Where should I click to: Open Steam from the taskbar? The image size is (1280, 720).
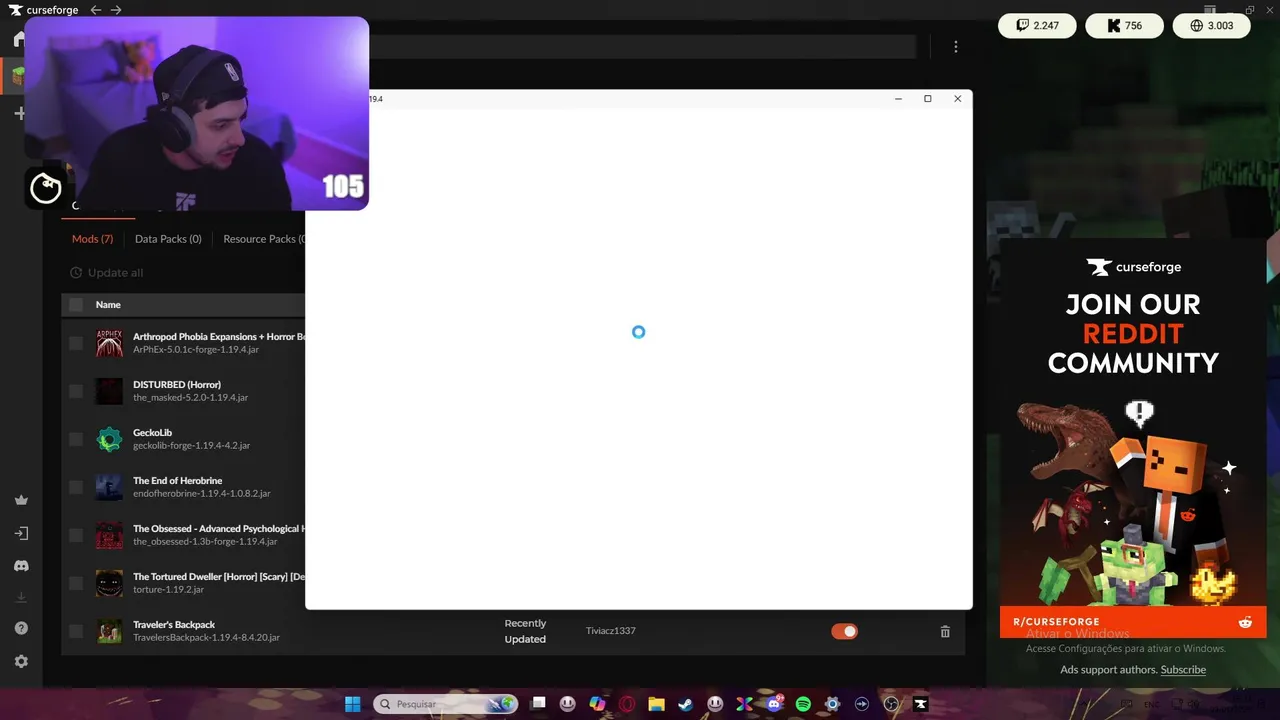click(x=685, y=704)
